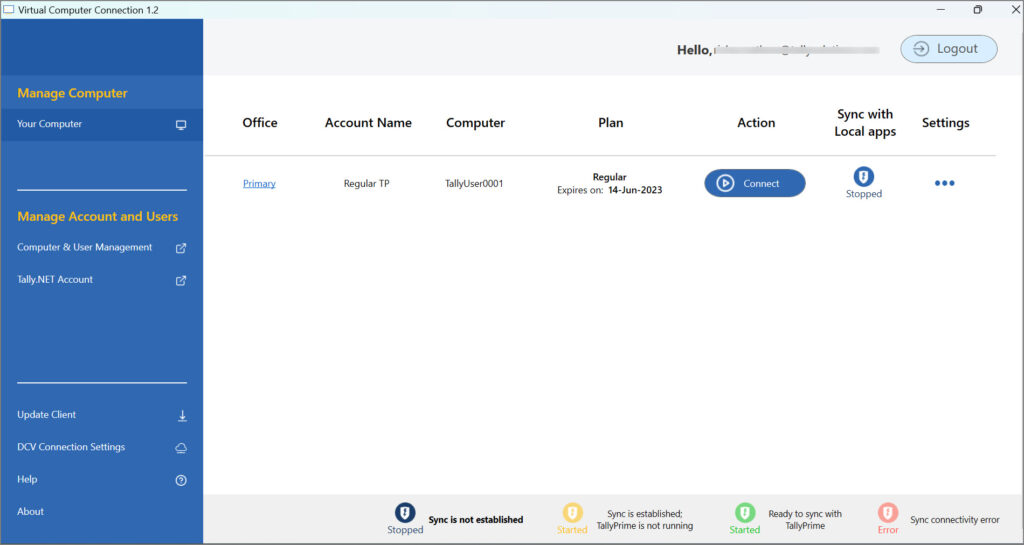Click the dark blue Stopped legend shield icon
Viewport: 1024px width, 545px height.
[405, 512]
